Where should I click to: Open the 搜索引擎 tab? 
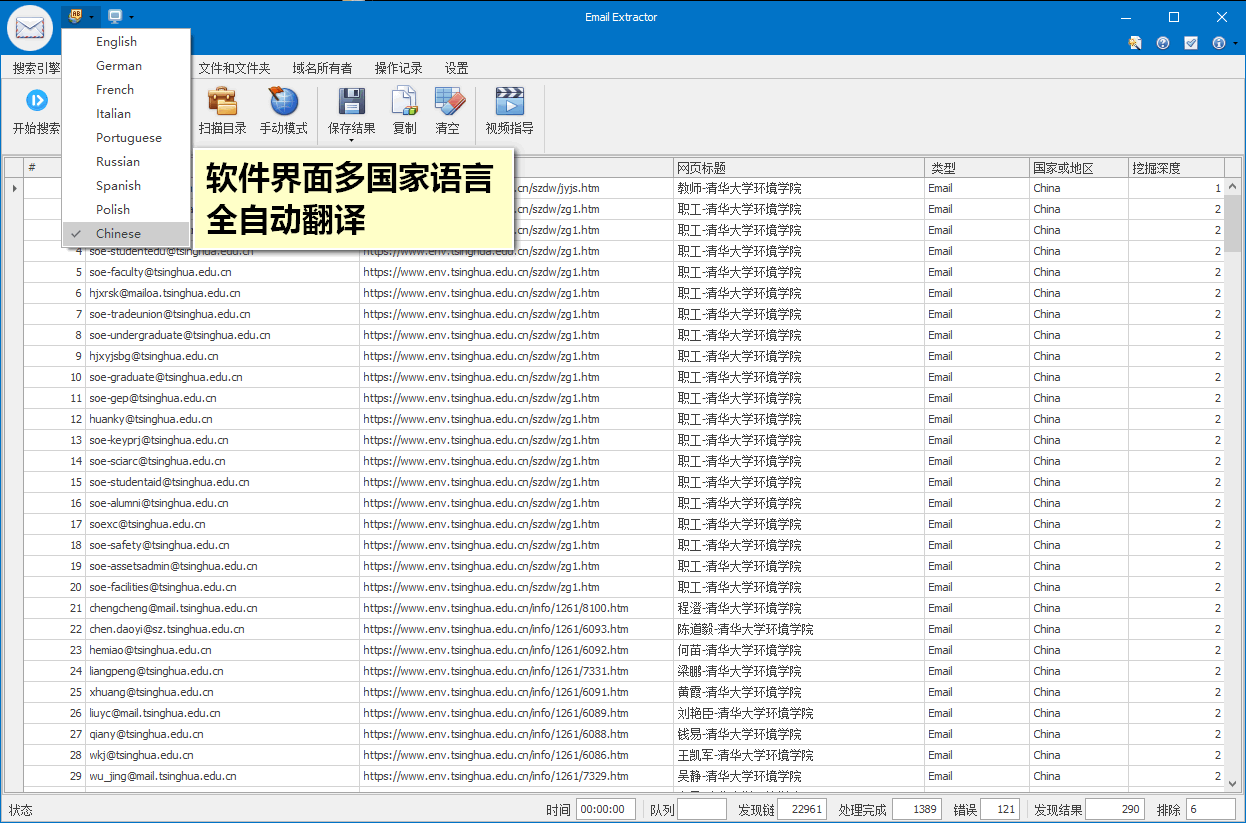(x=35, y=69)
